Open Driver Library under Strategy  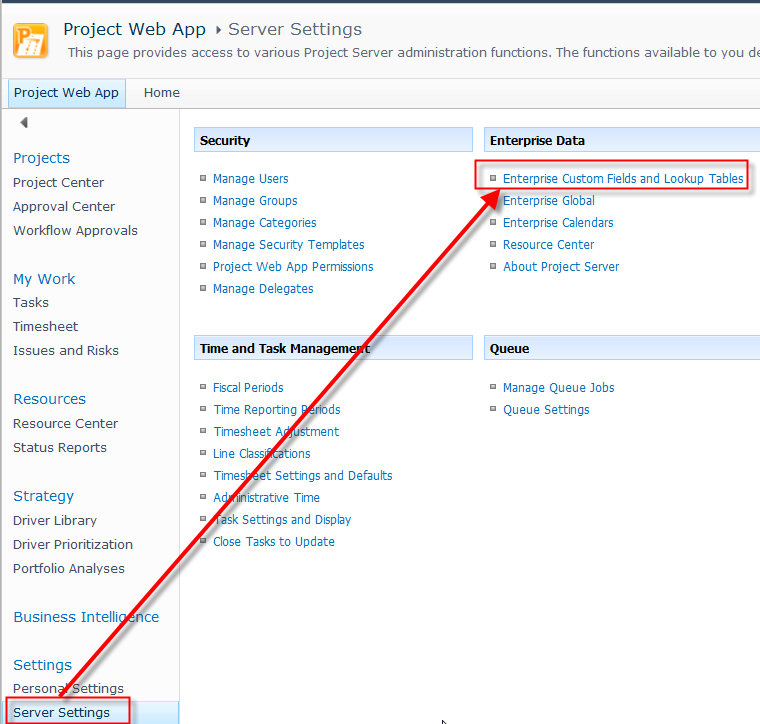tap(55, 521)
